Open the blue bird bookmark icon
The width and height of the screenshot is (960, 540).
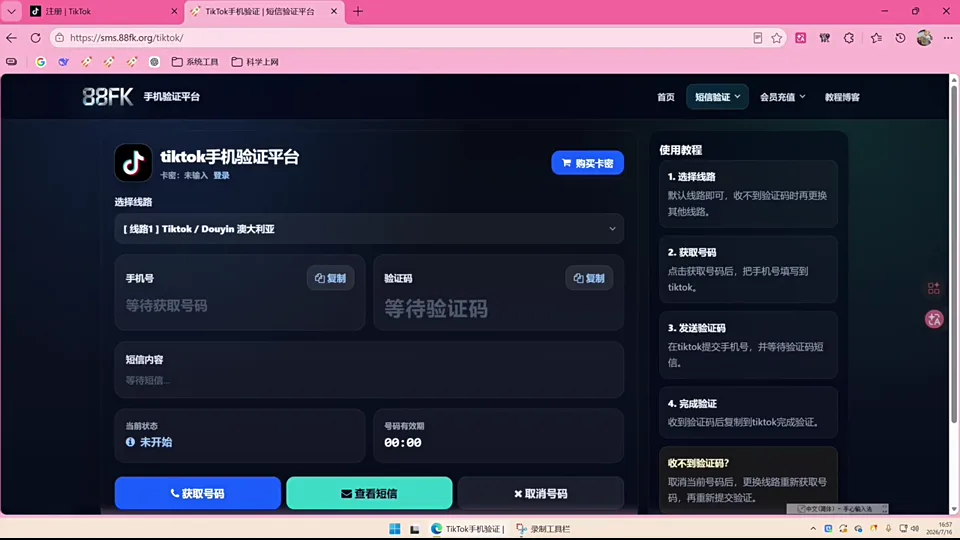[63, 62]
